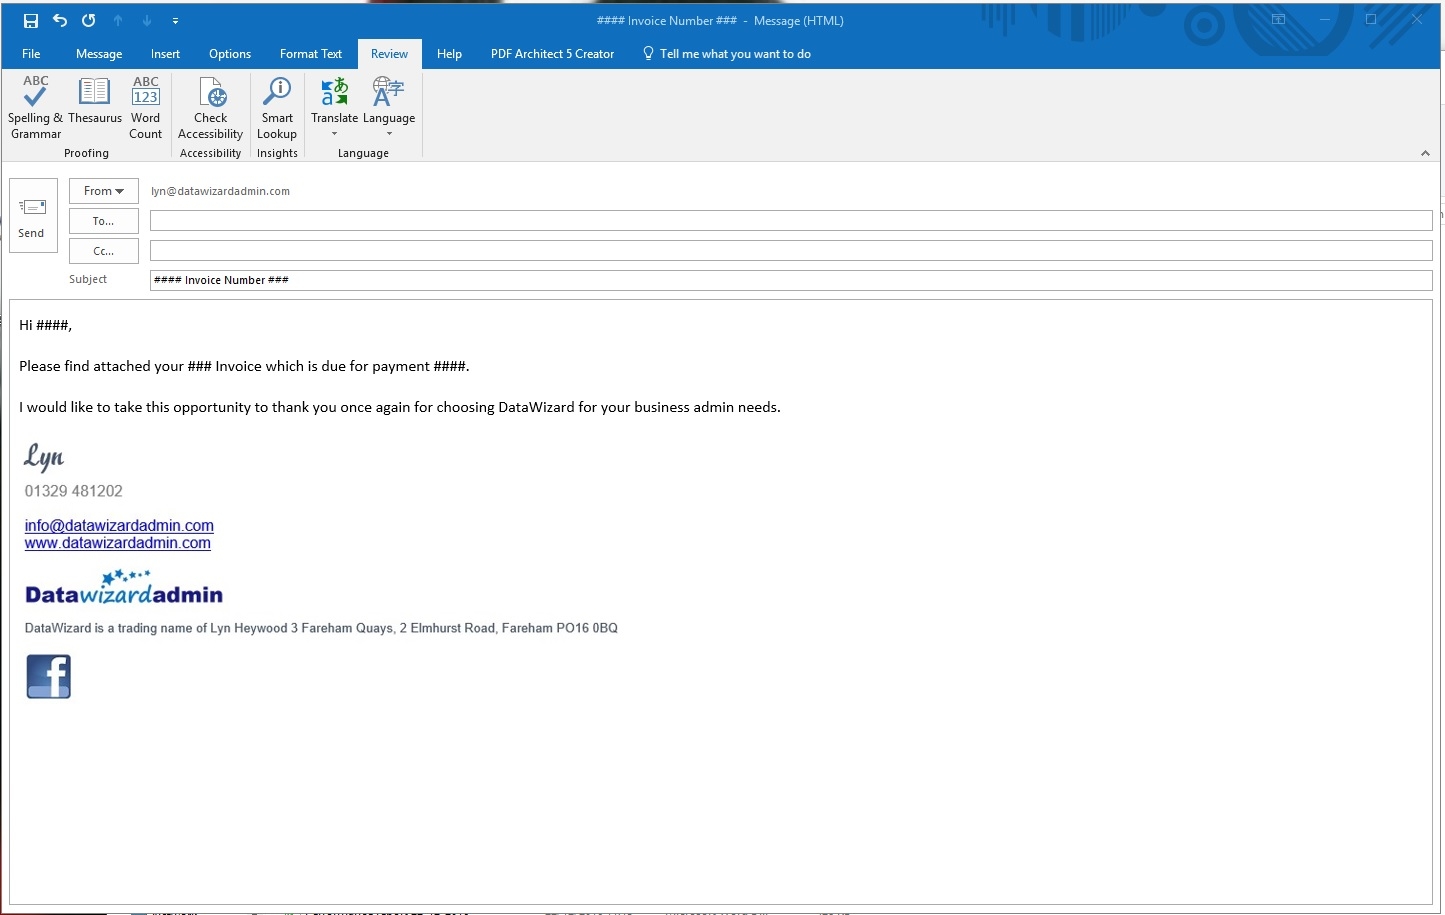
Task: Open Smart Lookup
Action: [x=277, y=105]
